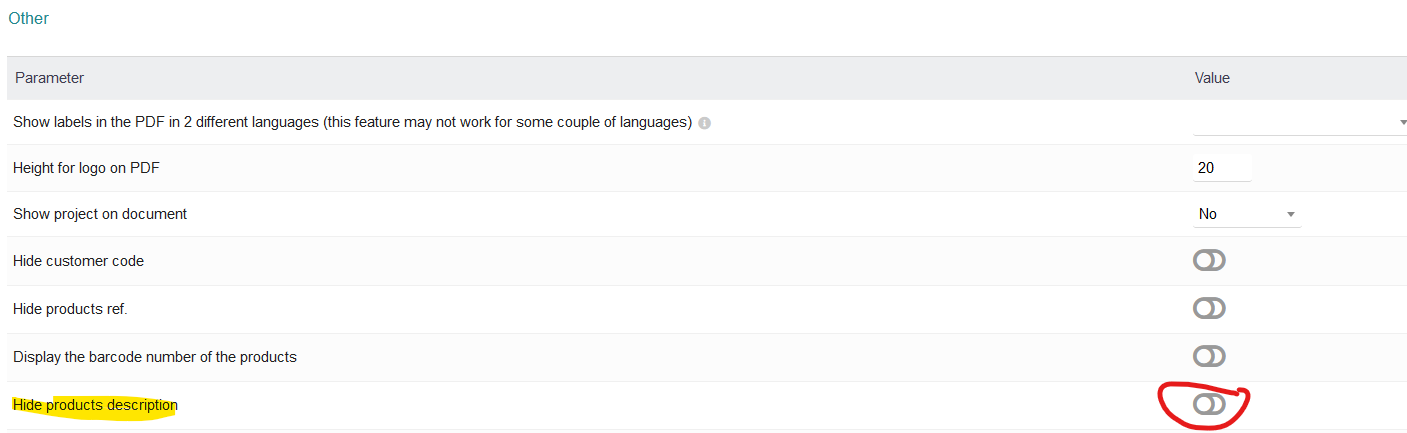Image resolution: width=1407 pixels, height=433 pixels.
Task: Click the Height for logo value field
Action: (1222, 168)
